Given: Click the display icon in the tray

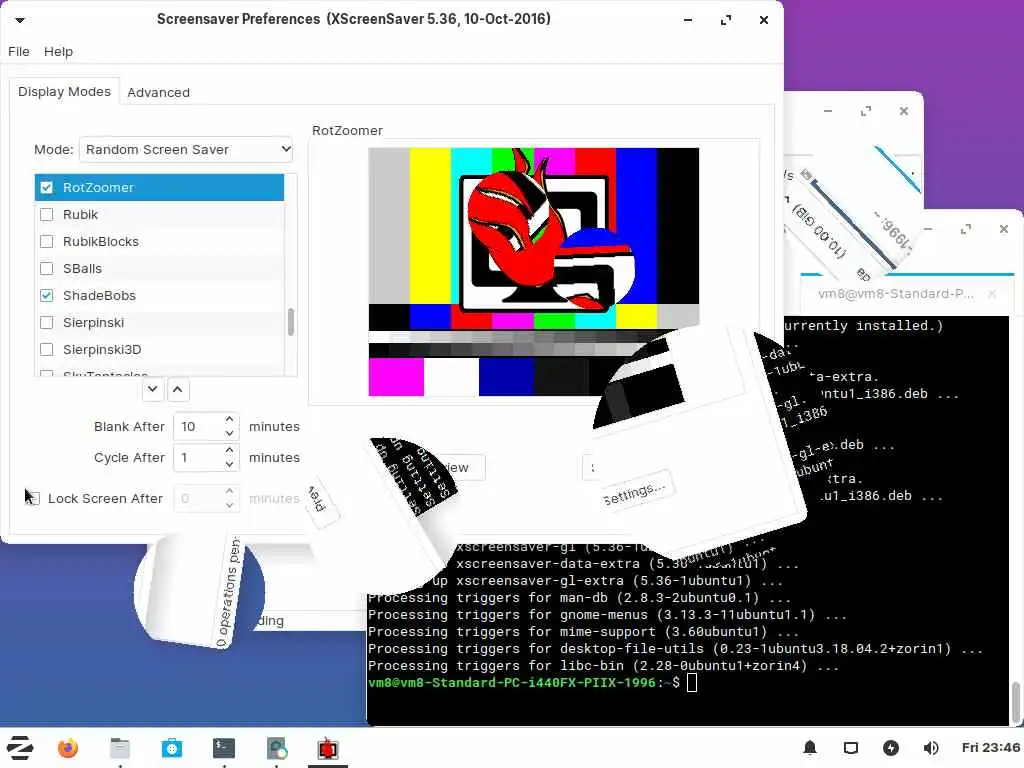Looking at the screenshot, I should click(x=850, y=748).
